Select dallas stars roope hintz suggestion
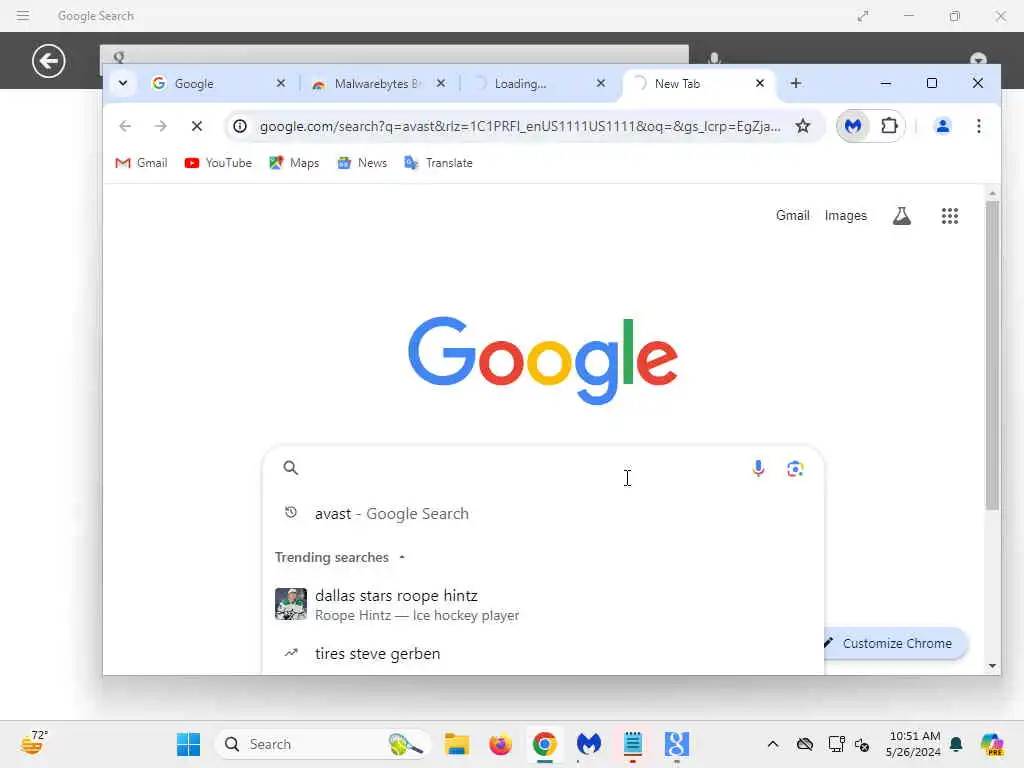 click(543, 605)
